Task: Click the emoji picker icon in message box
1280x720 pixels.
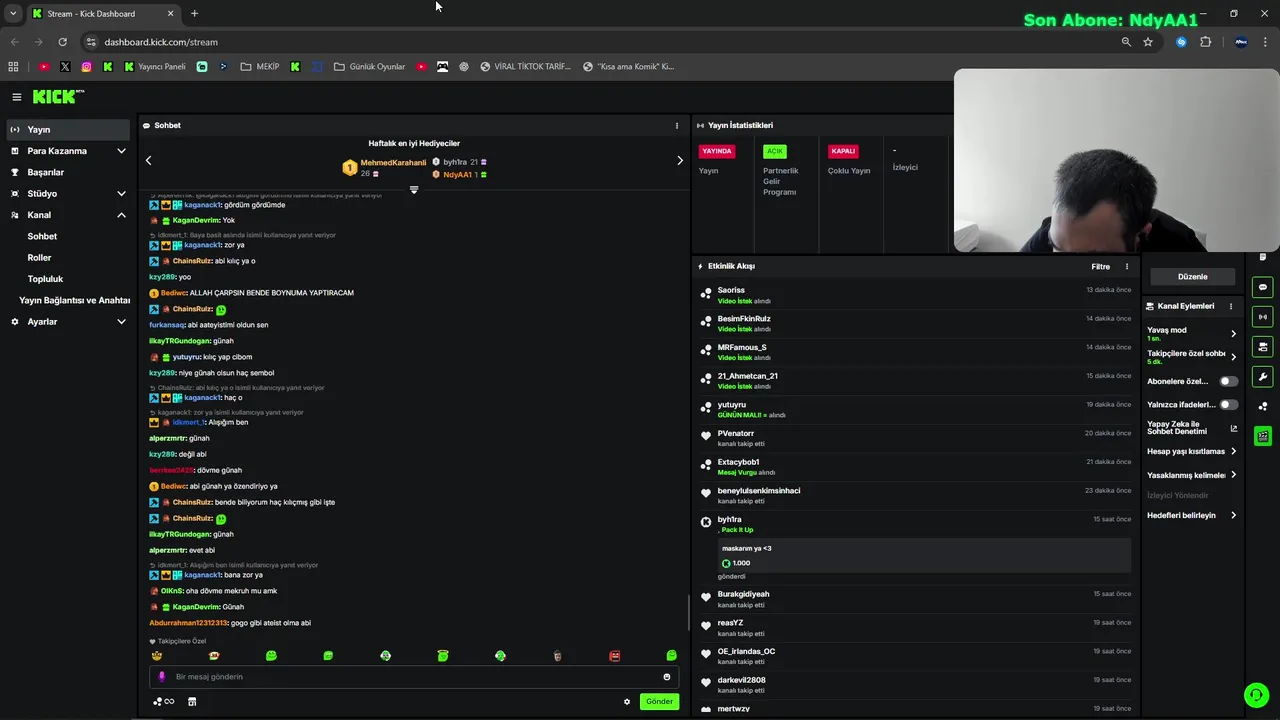Action: pos(667,677)
